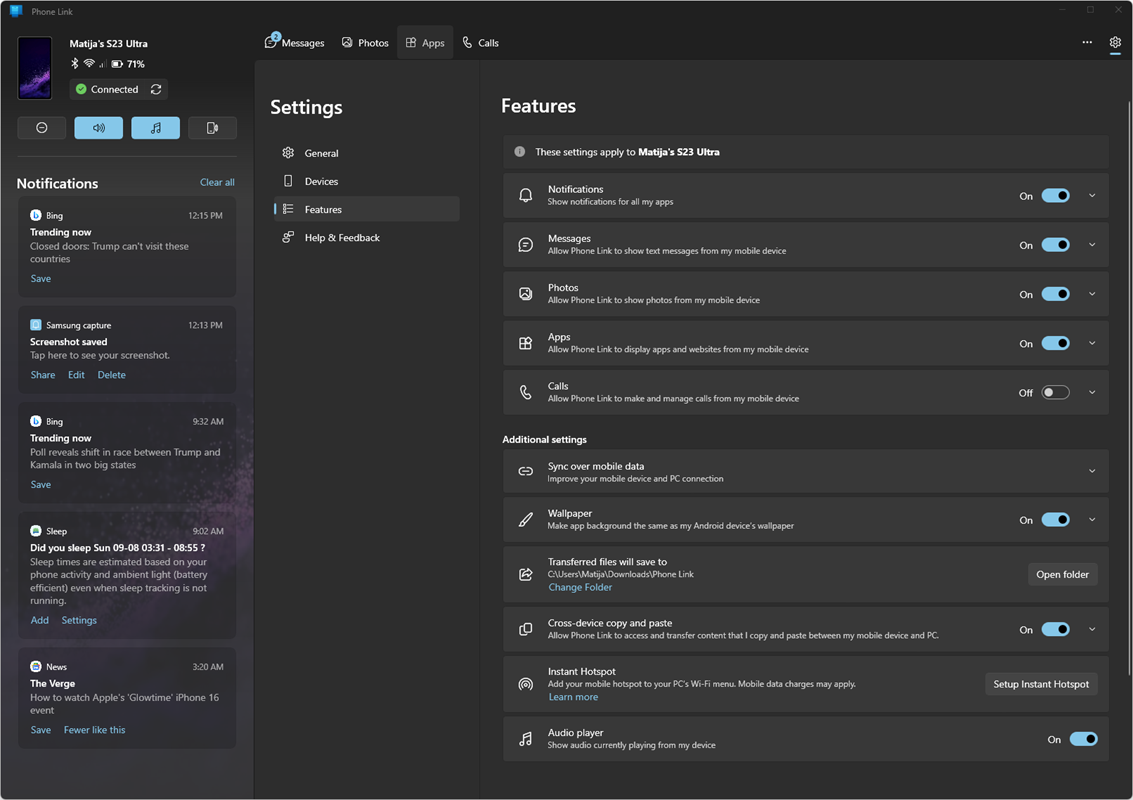Turn off the Photos toggle

[x=1056, y=294]
